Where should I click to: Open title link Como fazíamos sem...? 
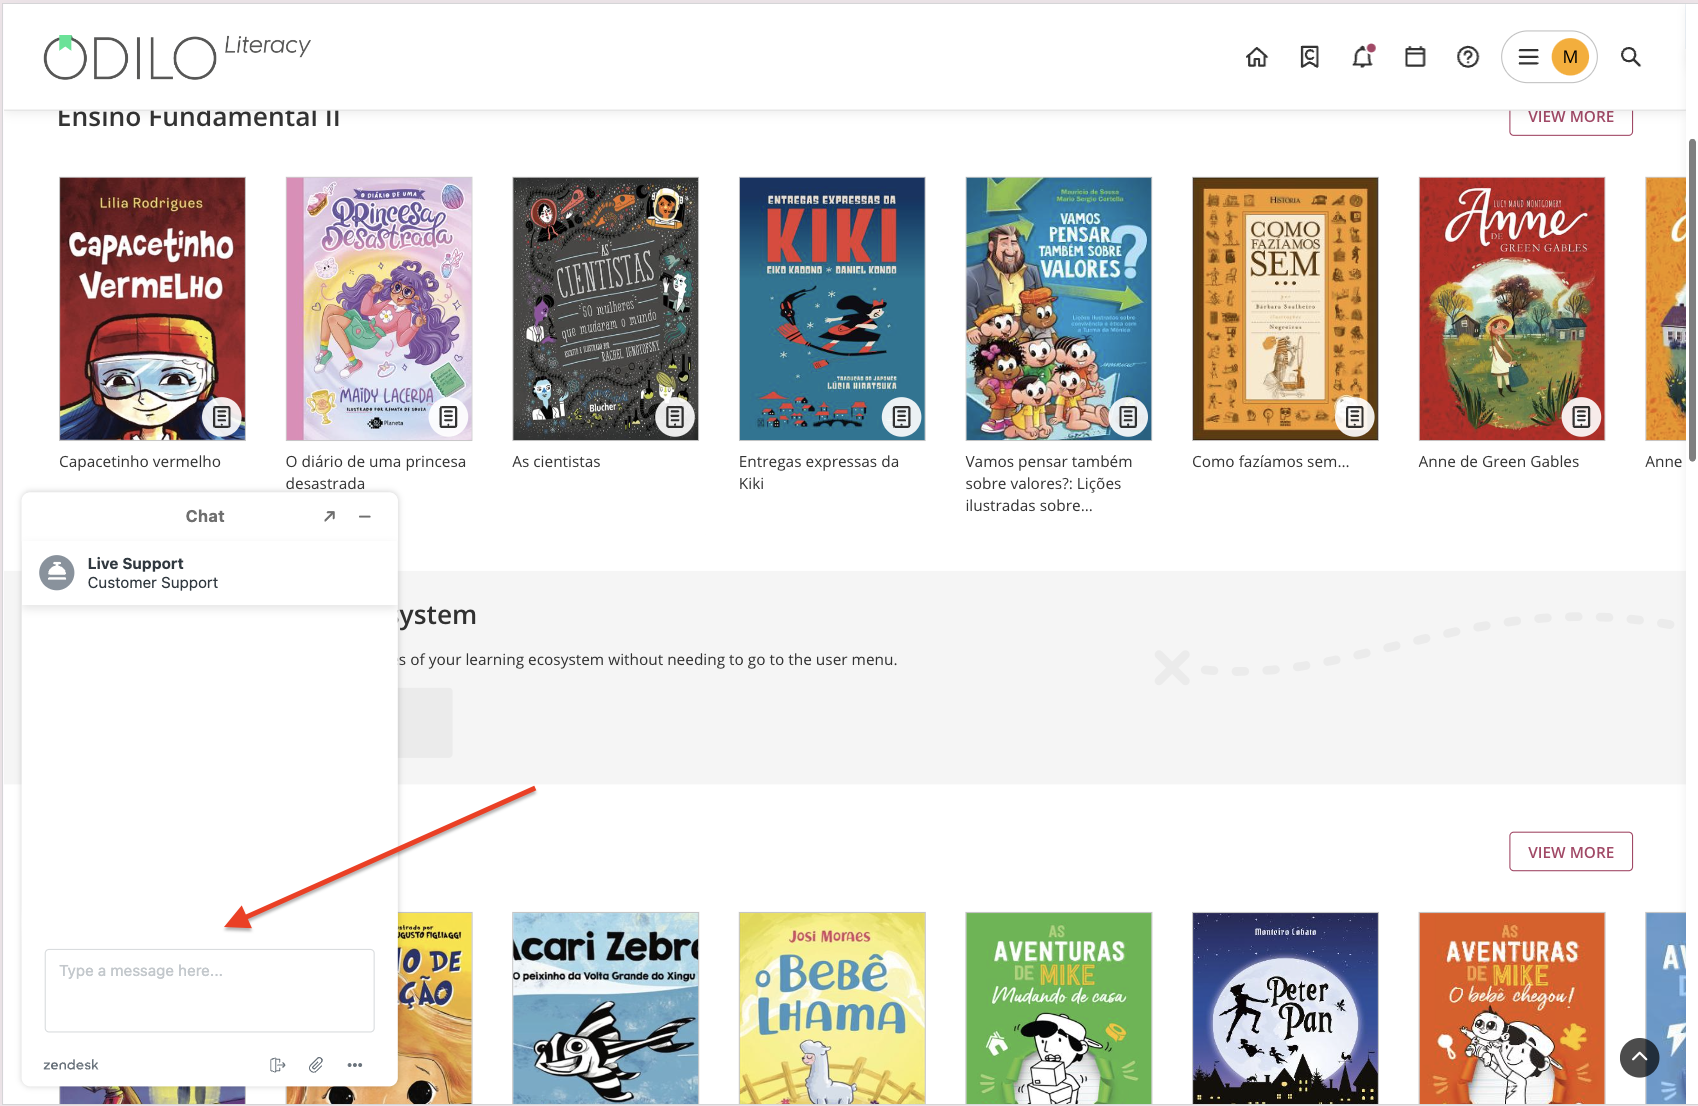[1270, 462]
